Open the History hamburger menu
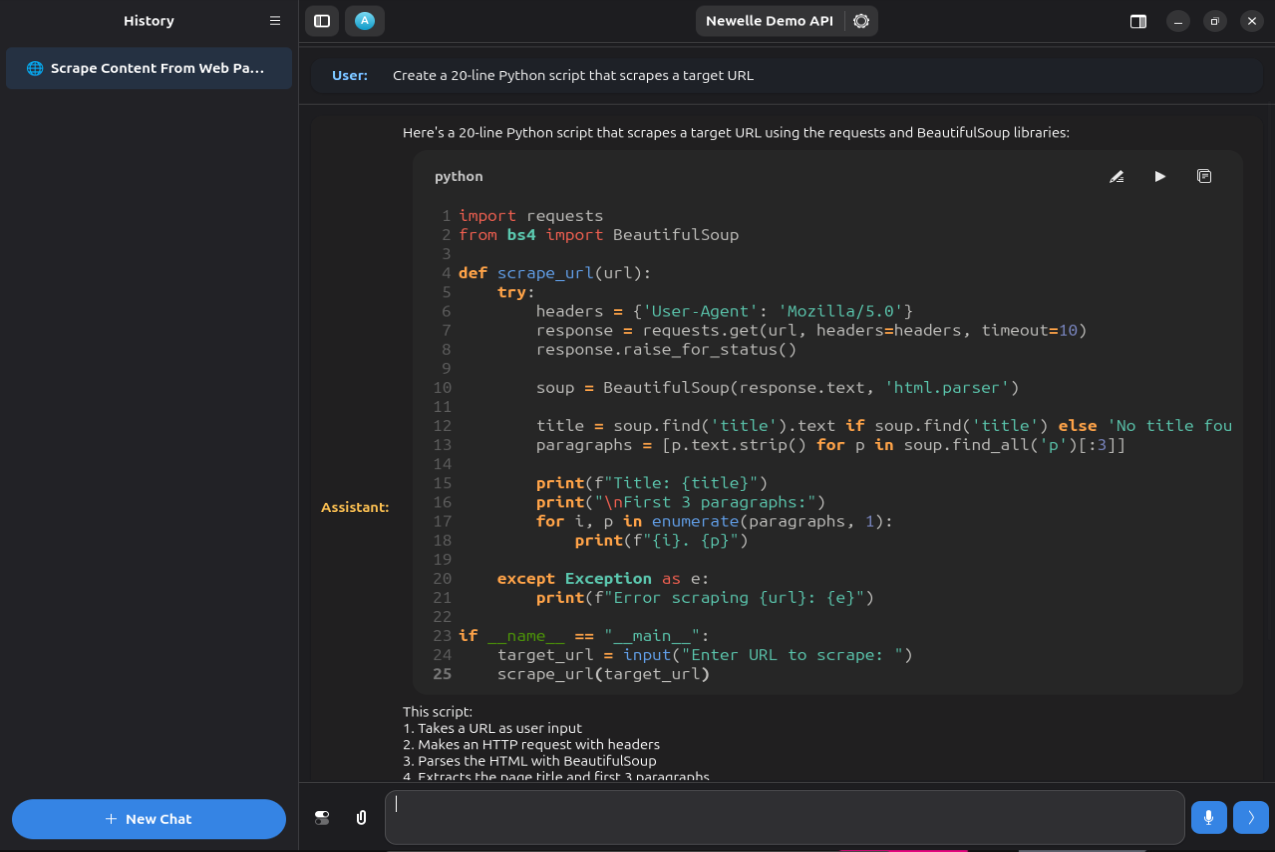The width and height of the screenshot is (1275, 852). coord(275,21)
